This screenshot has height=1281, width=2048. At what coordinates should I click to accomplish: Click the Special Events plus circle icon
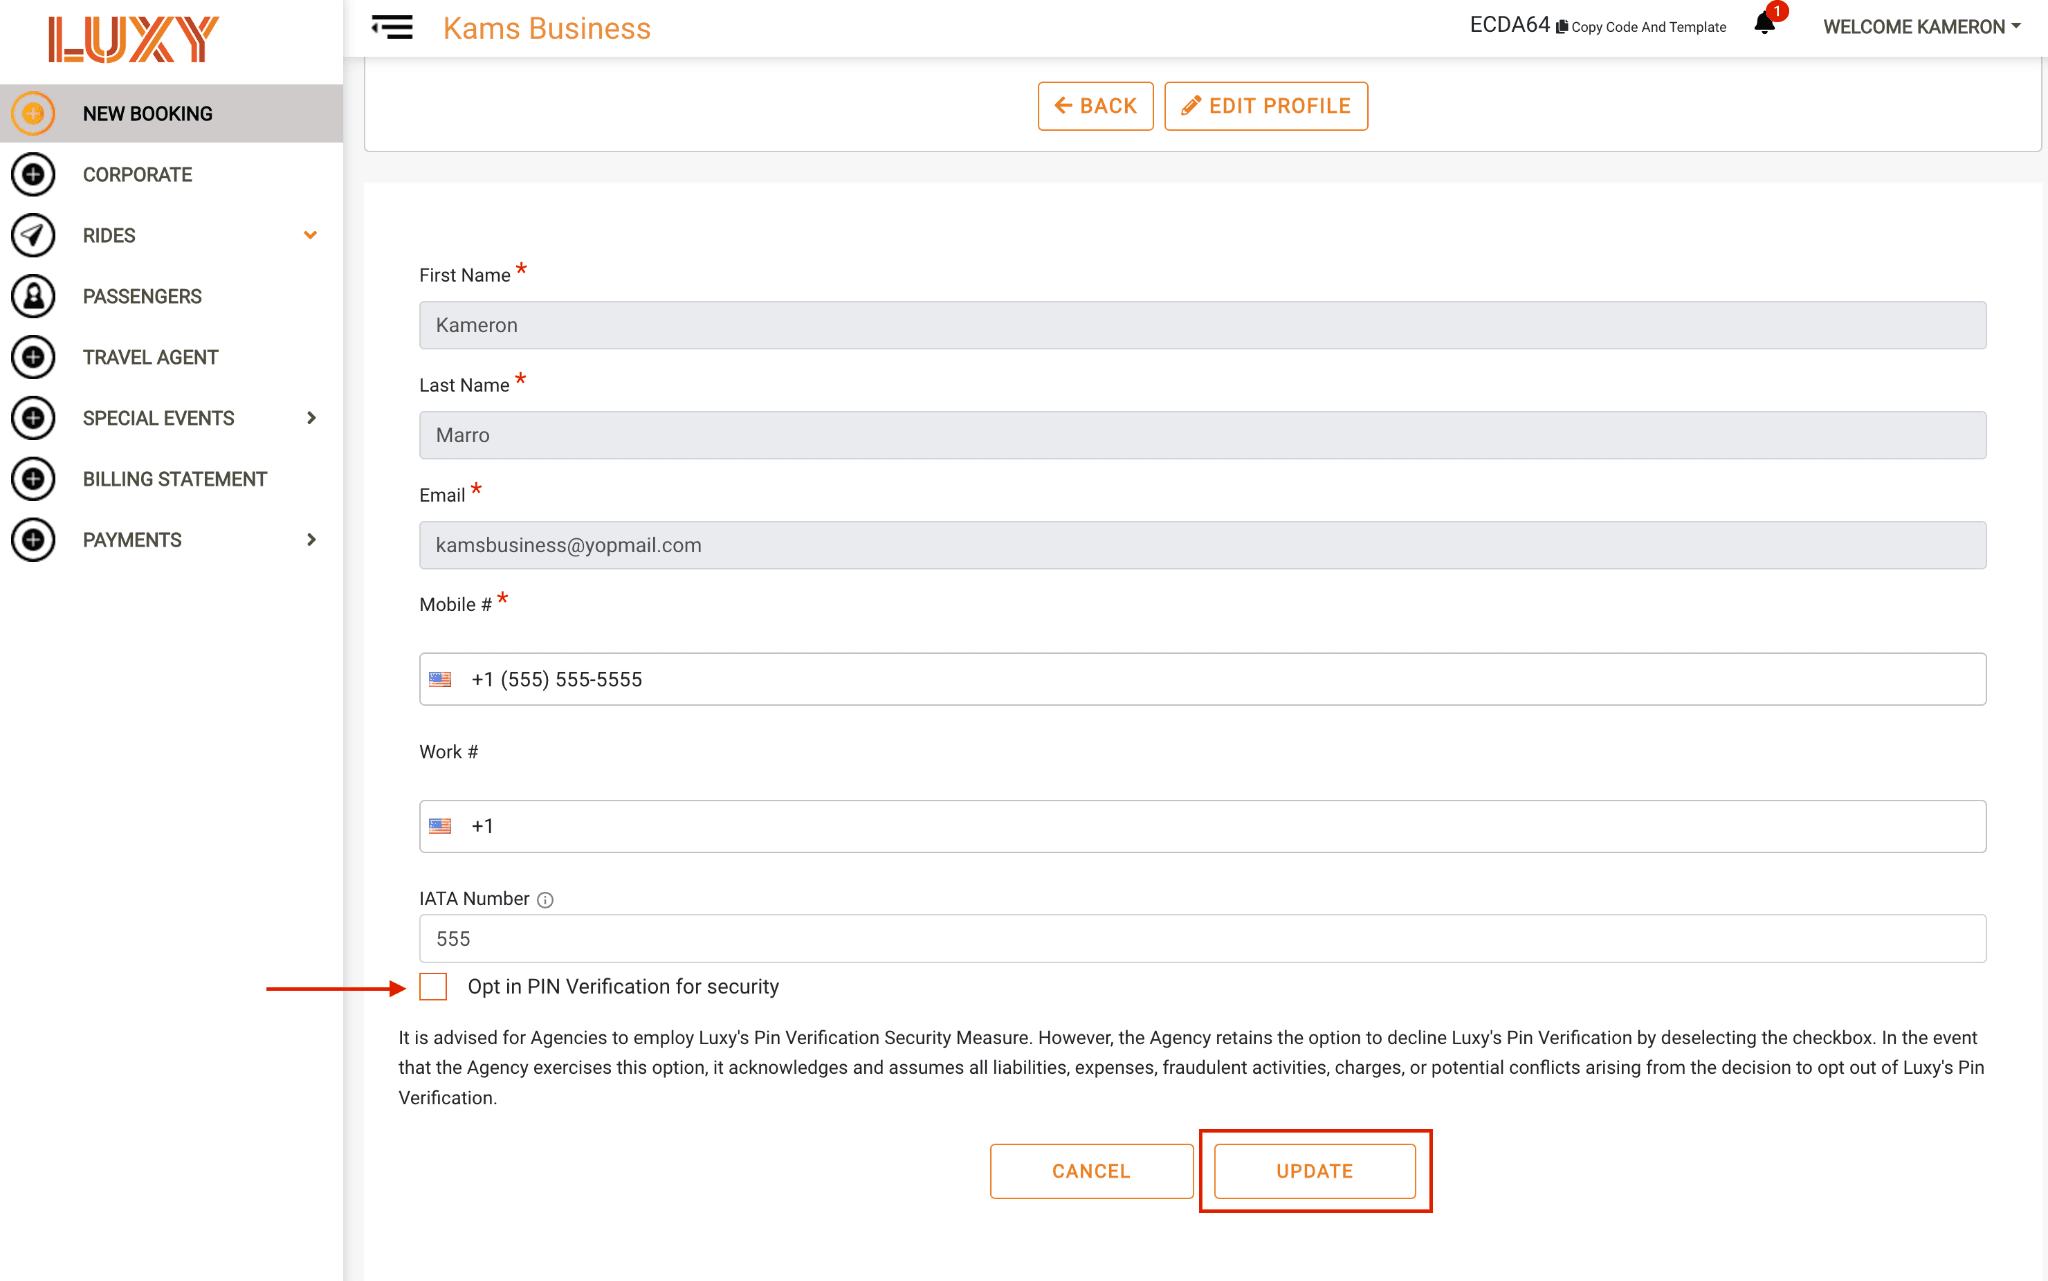(33, 418)
